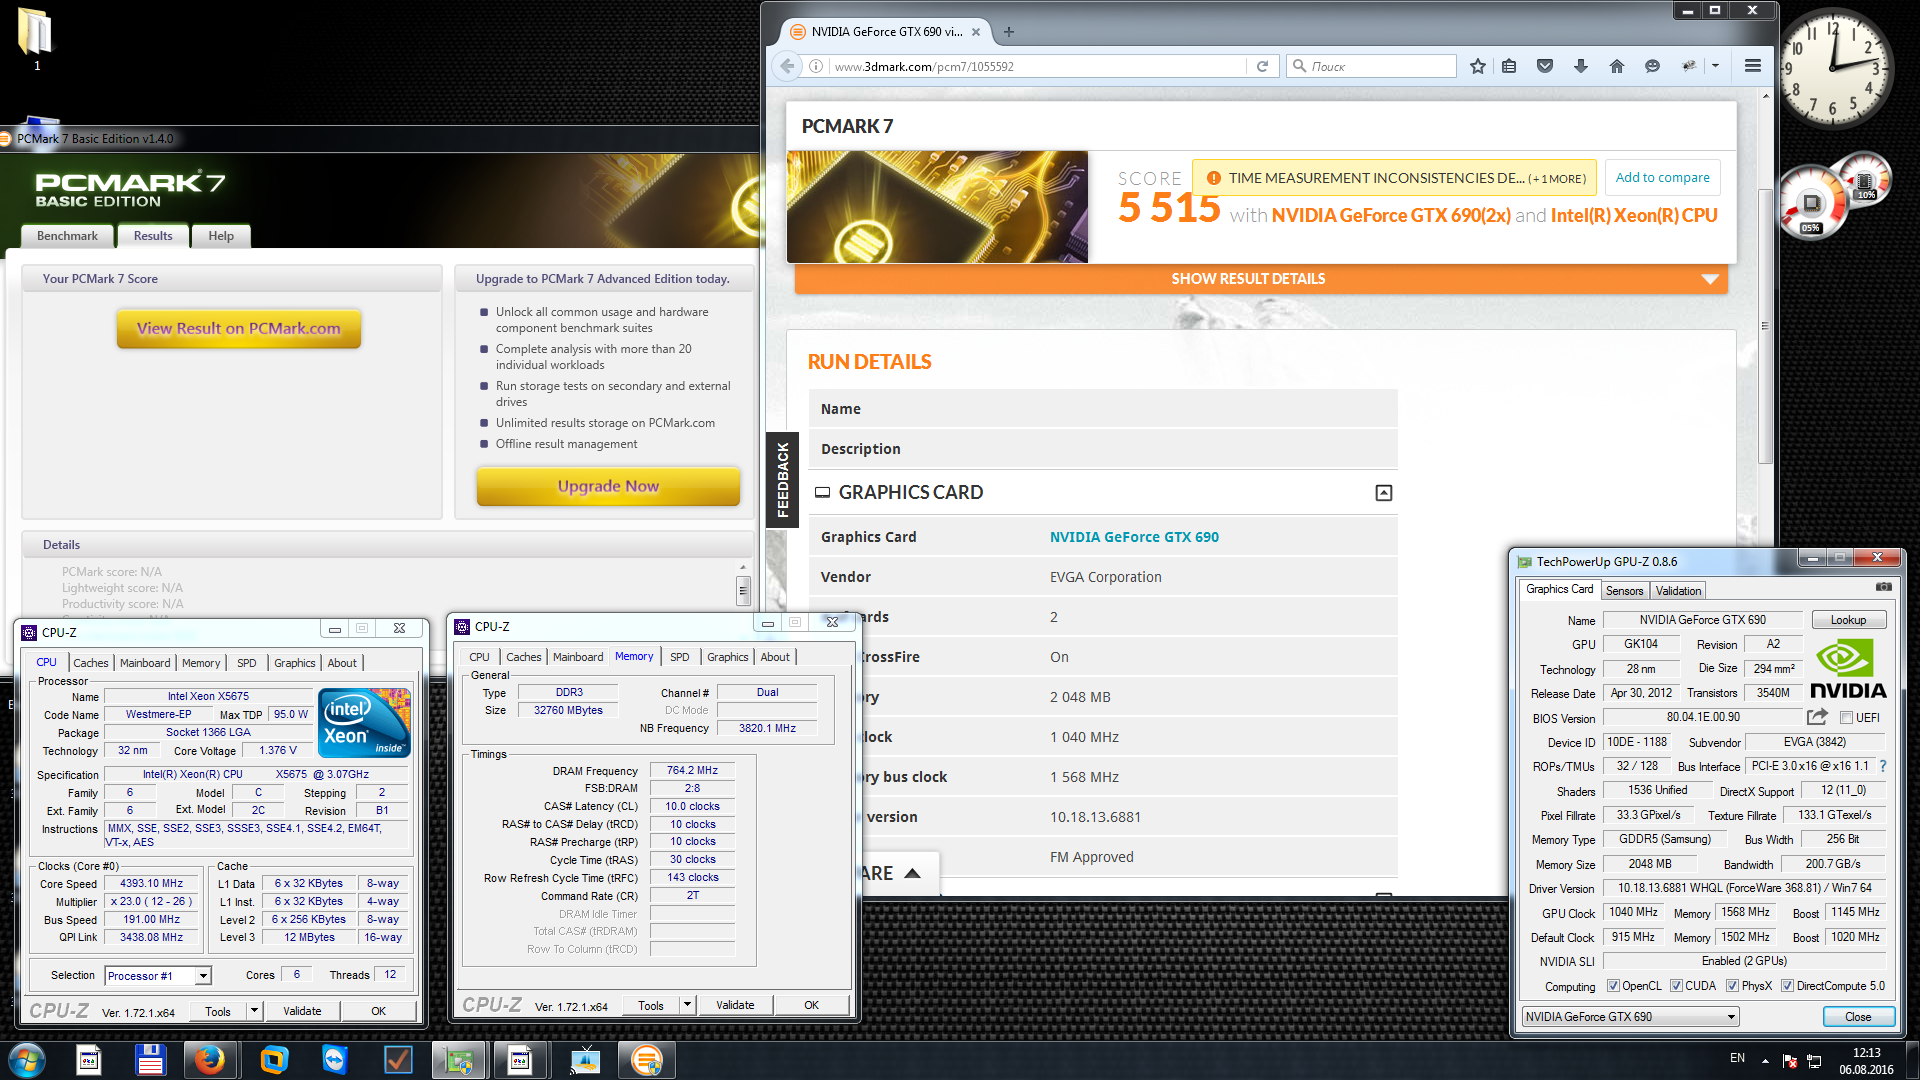Click the Close button in GPU-Z
Viewport: 1920px width, 1080px height.
click(x=1858, y=1017)
